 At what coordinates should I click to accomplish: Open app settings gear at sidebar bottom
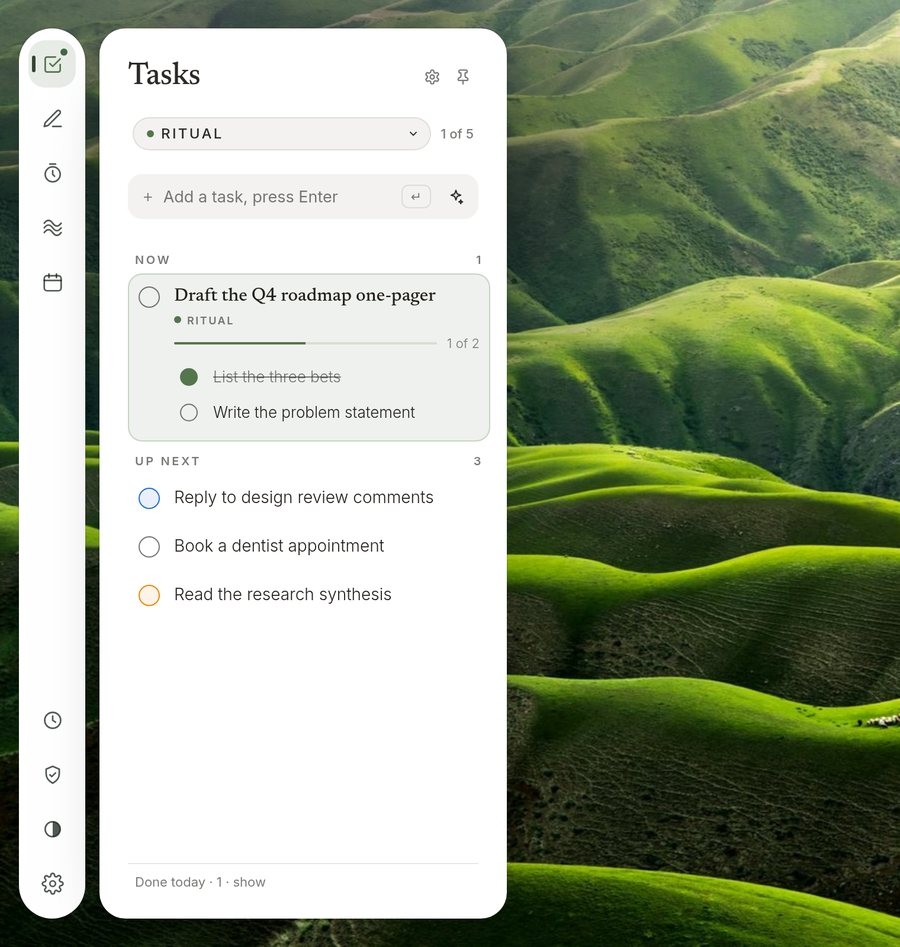point(53,884)
